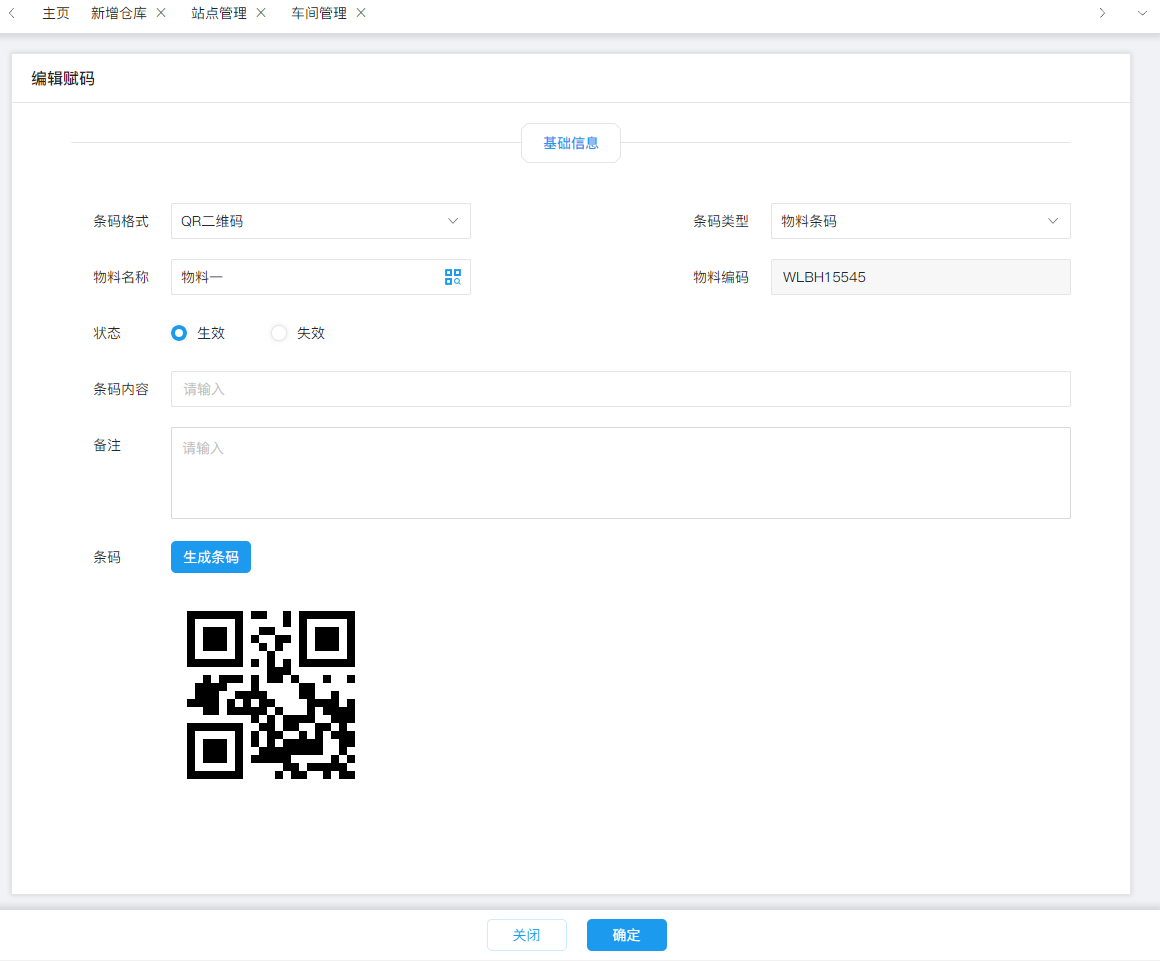Image resolution: width=1160 pixels, height=961 pixels.
Task: Close the 新增仓库 tab
Action: (x=161, y=13)
